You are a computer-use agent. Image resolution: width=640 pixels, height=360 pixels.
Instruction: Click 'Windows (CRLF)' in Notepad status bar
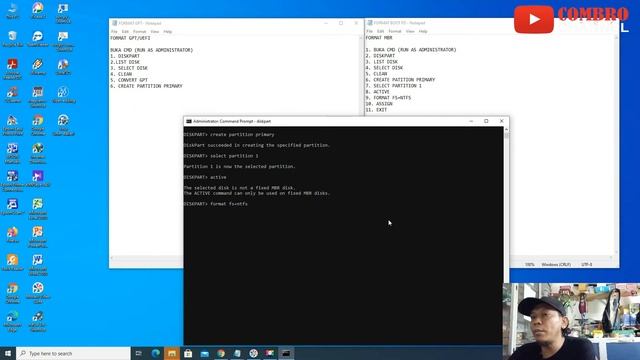pos(556,264)
